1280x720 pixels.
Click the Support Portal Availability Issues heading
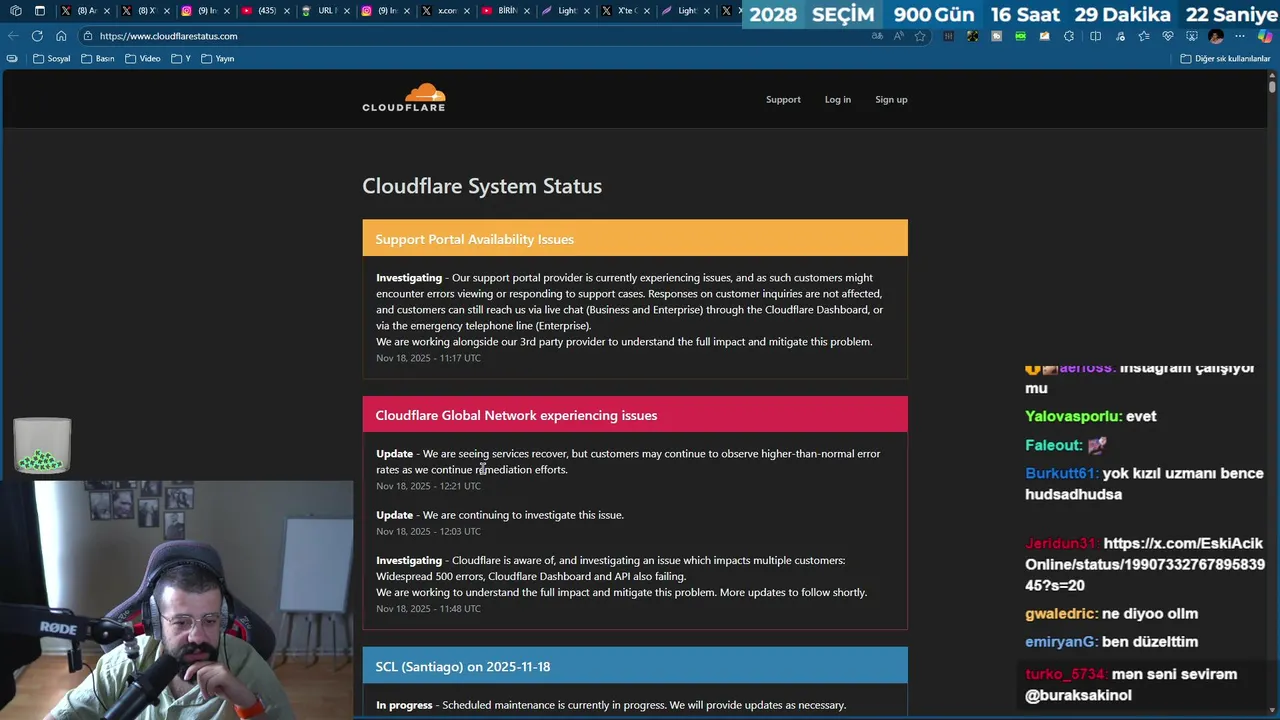click(x=474, y=239)
